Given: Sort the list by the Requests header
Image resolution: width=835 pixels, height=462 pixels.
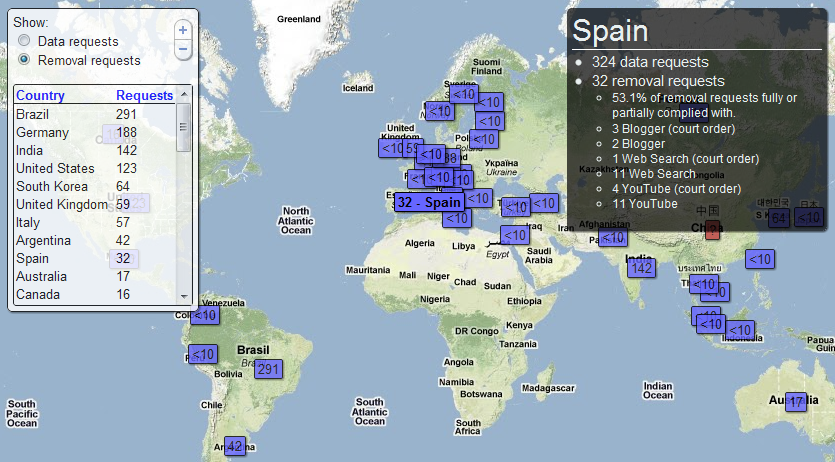Looking at the screenshot, I should [144, 95].
